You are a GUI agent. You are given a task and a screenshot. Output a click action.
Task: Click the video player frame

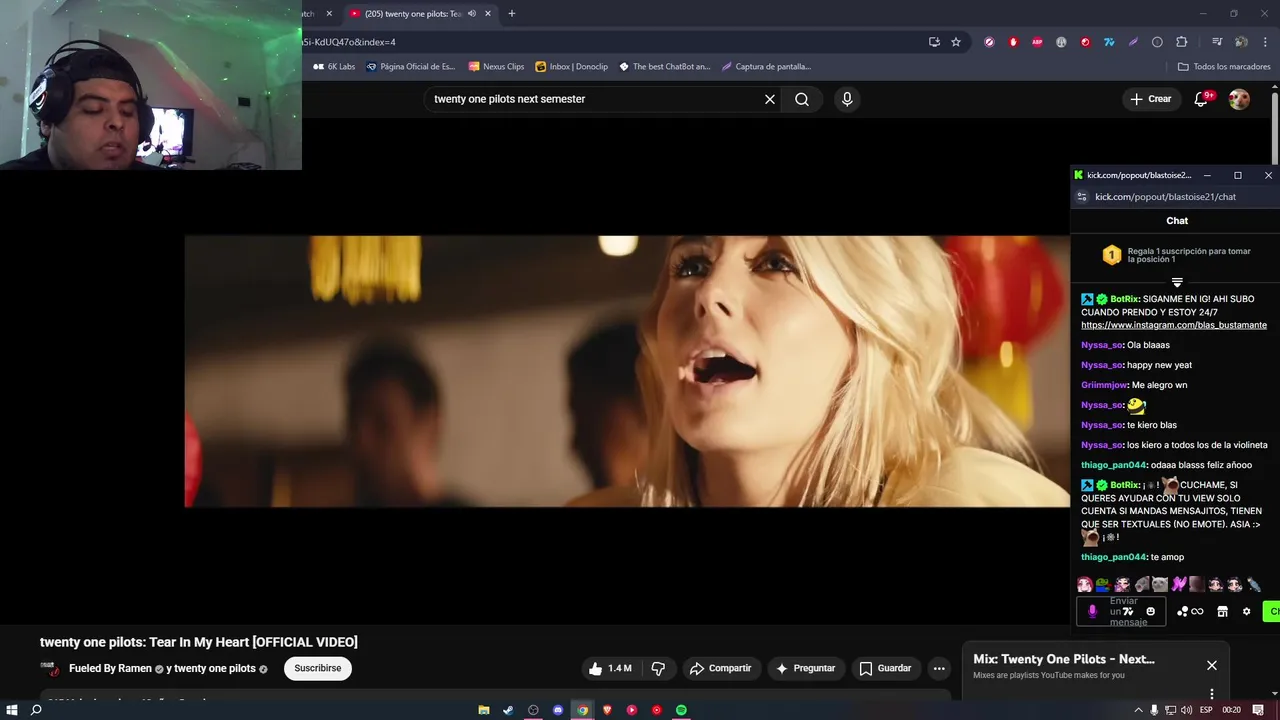[627, 371]
